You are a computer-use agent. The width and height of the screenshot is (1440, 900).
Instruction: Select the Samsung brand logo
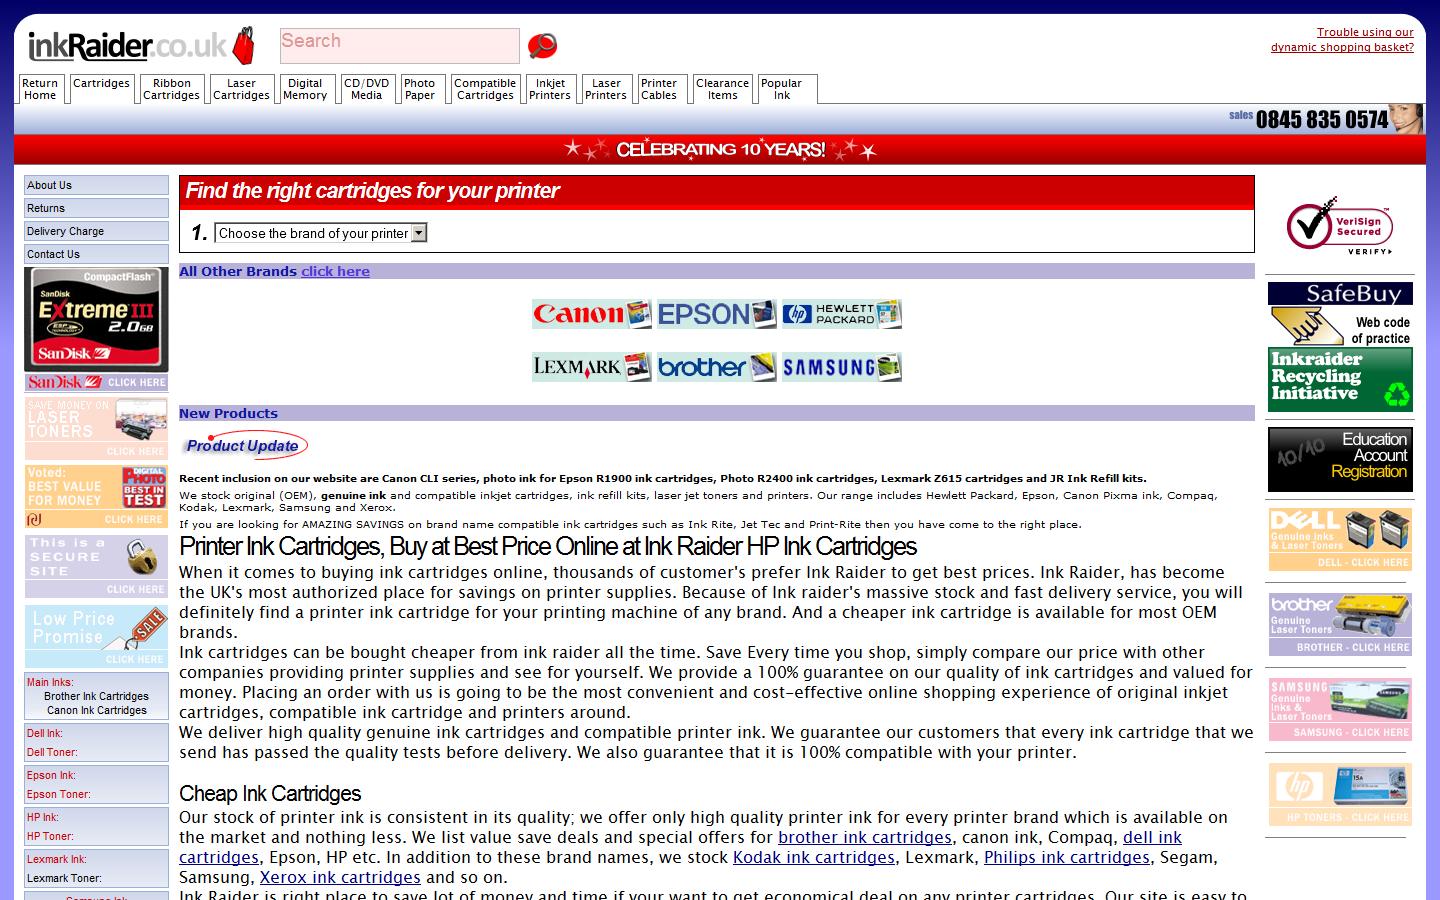point(841,367)
